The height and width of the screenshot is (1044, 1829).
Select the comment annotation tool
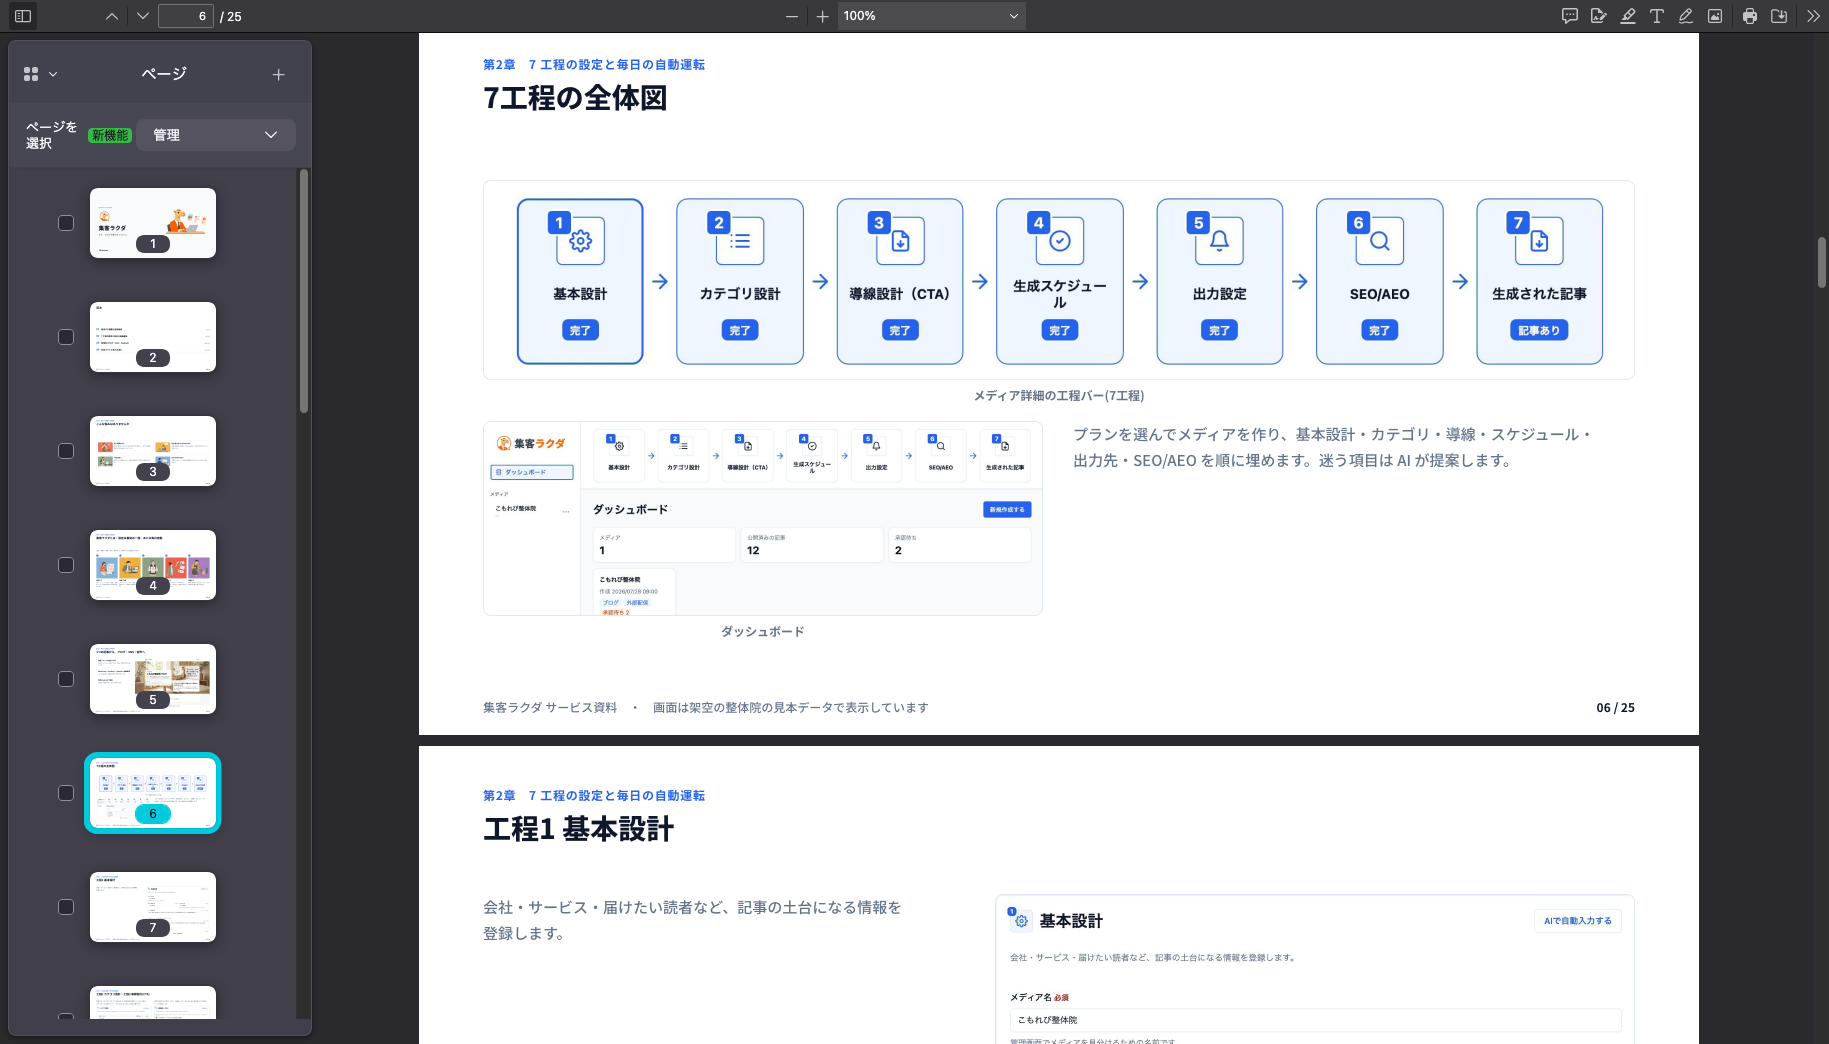coord(1570,16)
